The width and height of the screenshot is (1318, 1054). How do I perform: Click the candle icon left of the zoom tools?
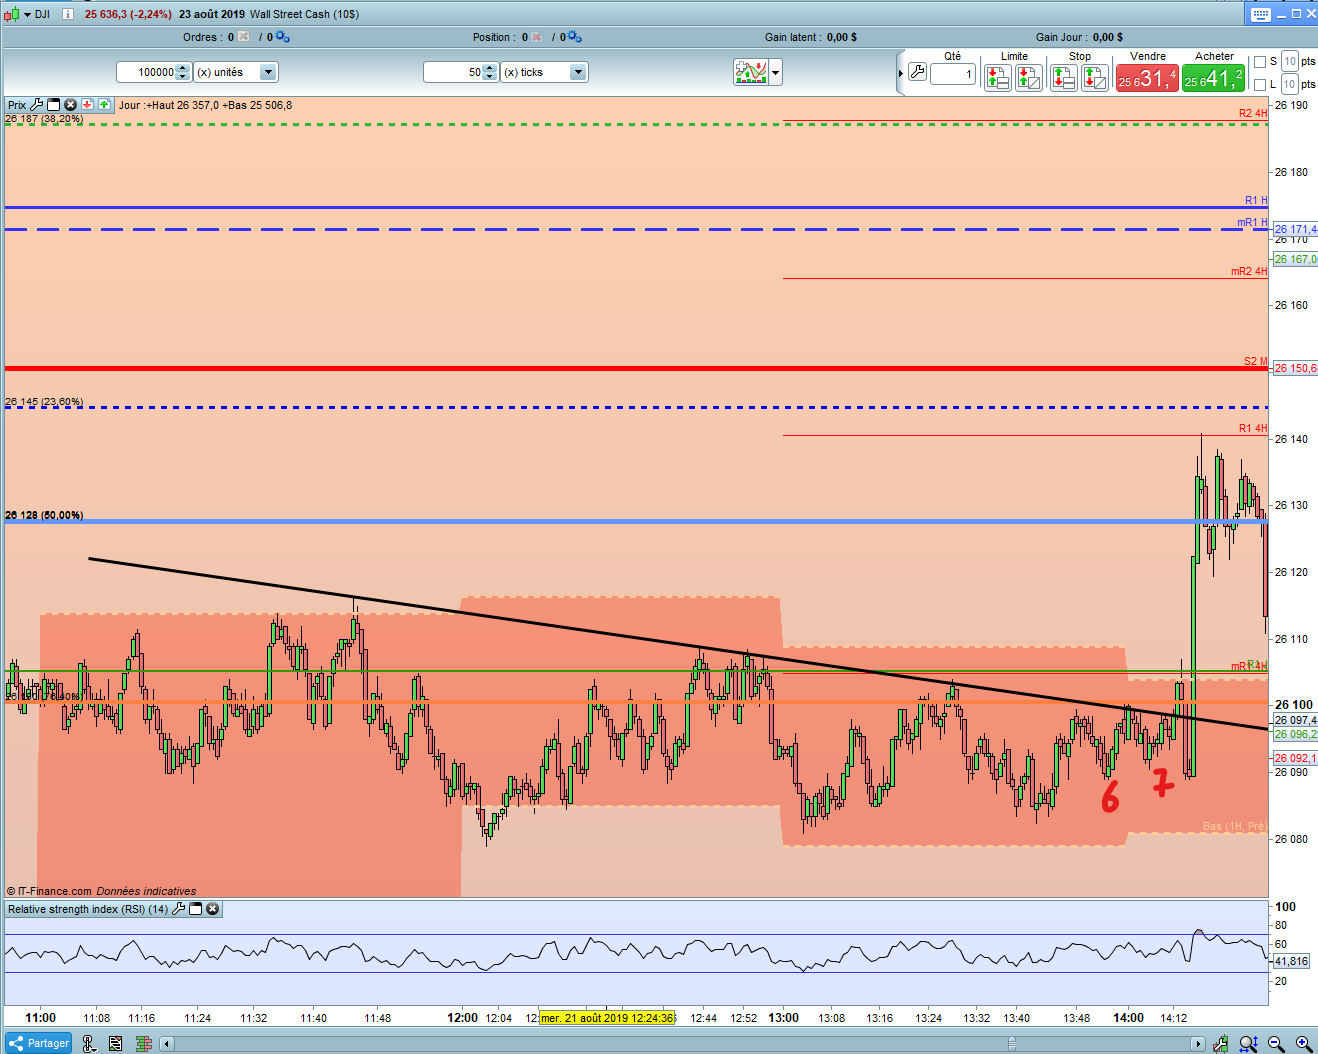click(x=1220, y=1044)
